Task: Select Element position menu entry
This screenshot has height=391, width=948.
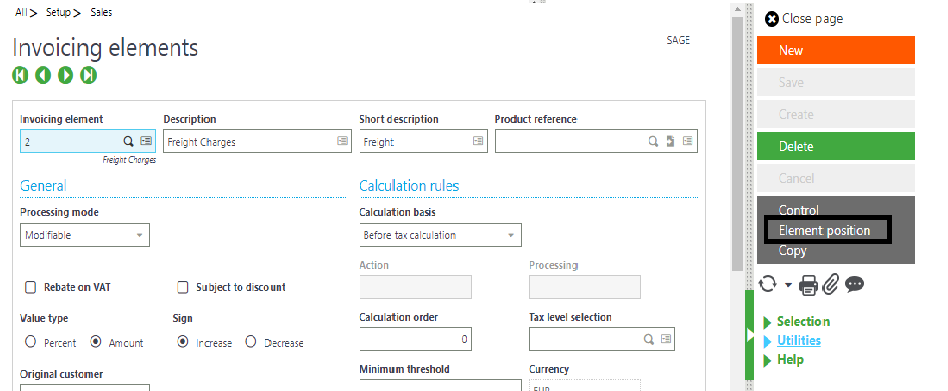Action: point(824,230)
